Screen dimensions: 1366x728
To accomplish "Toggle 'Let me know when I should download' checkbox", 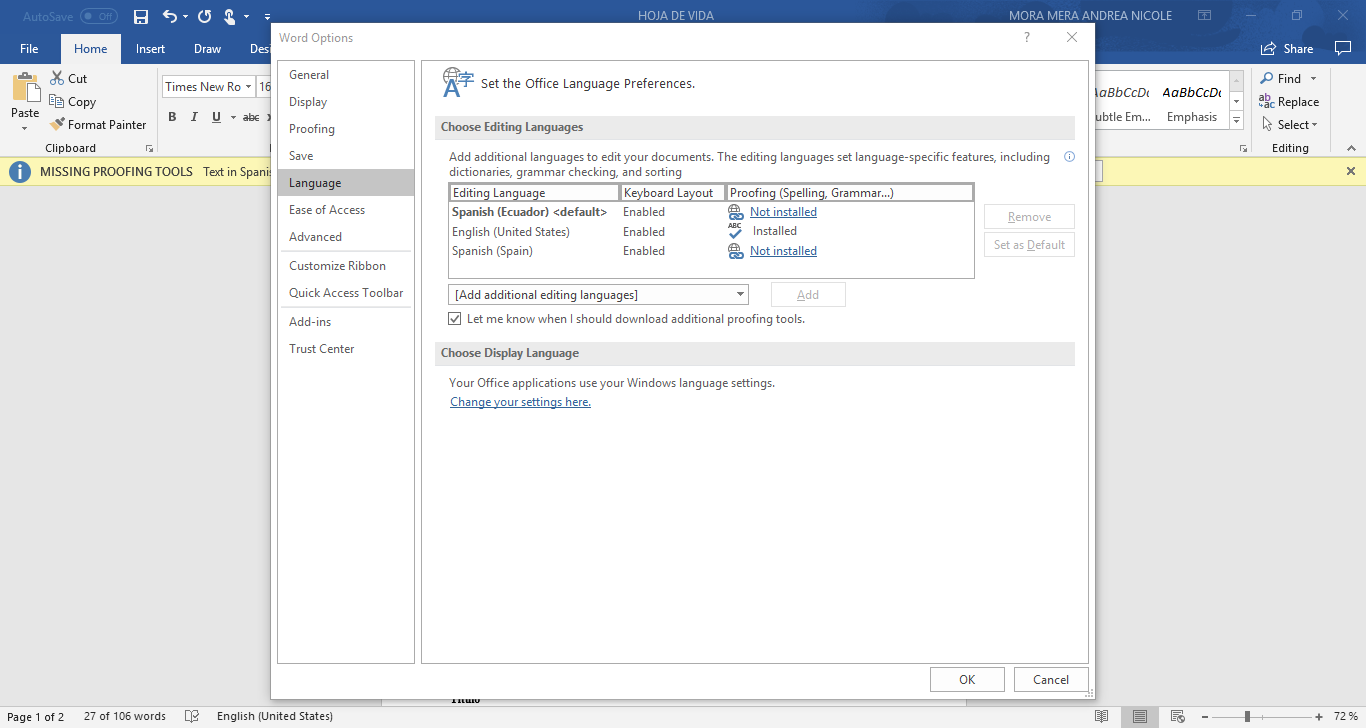I will (455, 319).
